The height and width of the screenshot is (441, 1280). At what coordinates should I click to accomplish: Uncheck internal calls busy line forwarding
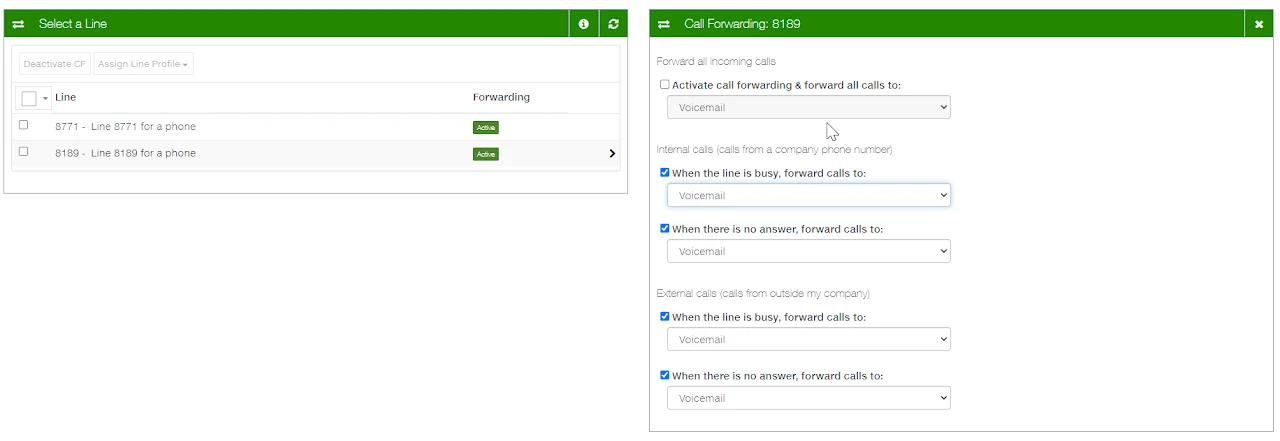[665, 172]
